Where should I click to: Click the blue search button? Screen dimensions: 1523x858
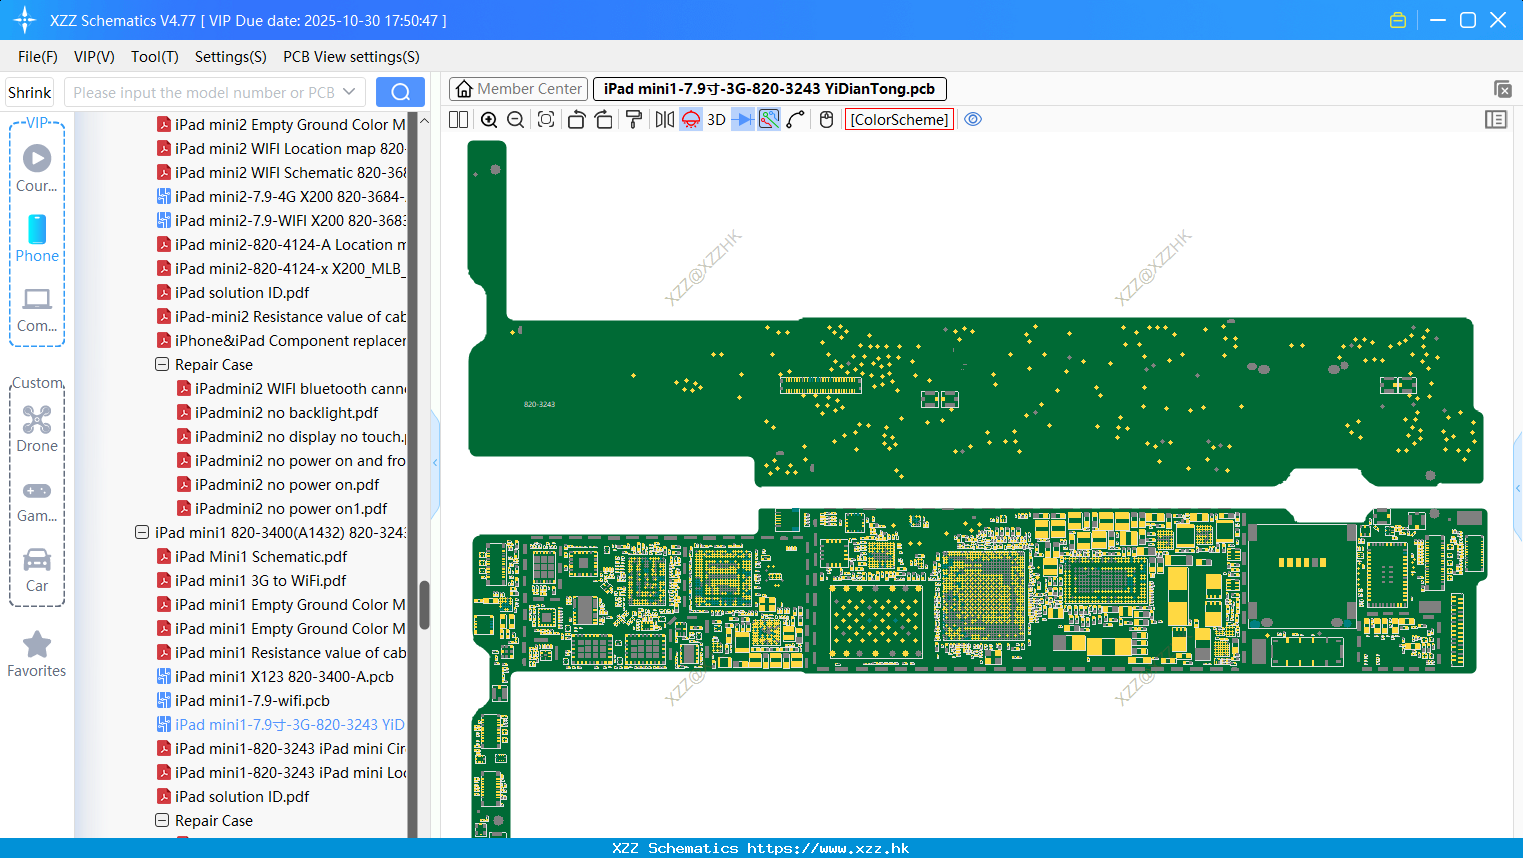click(x=400, y=92)
